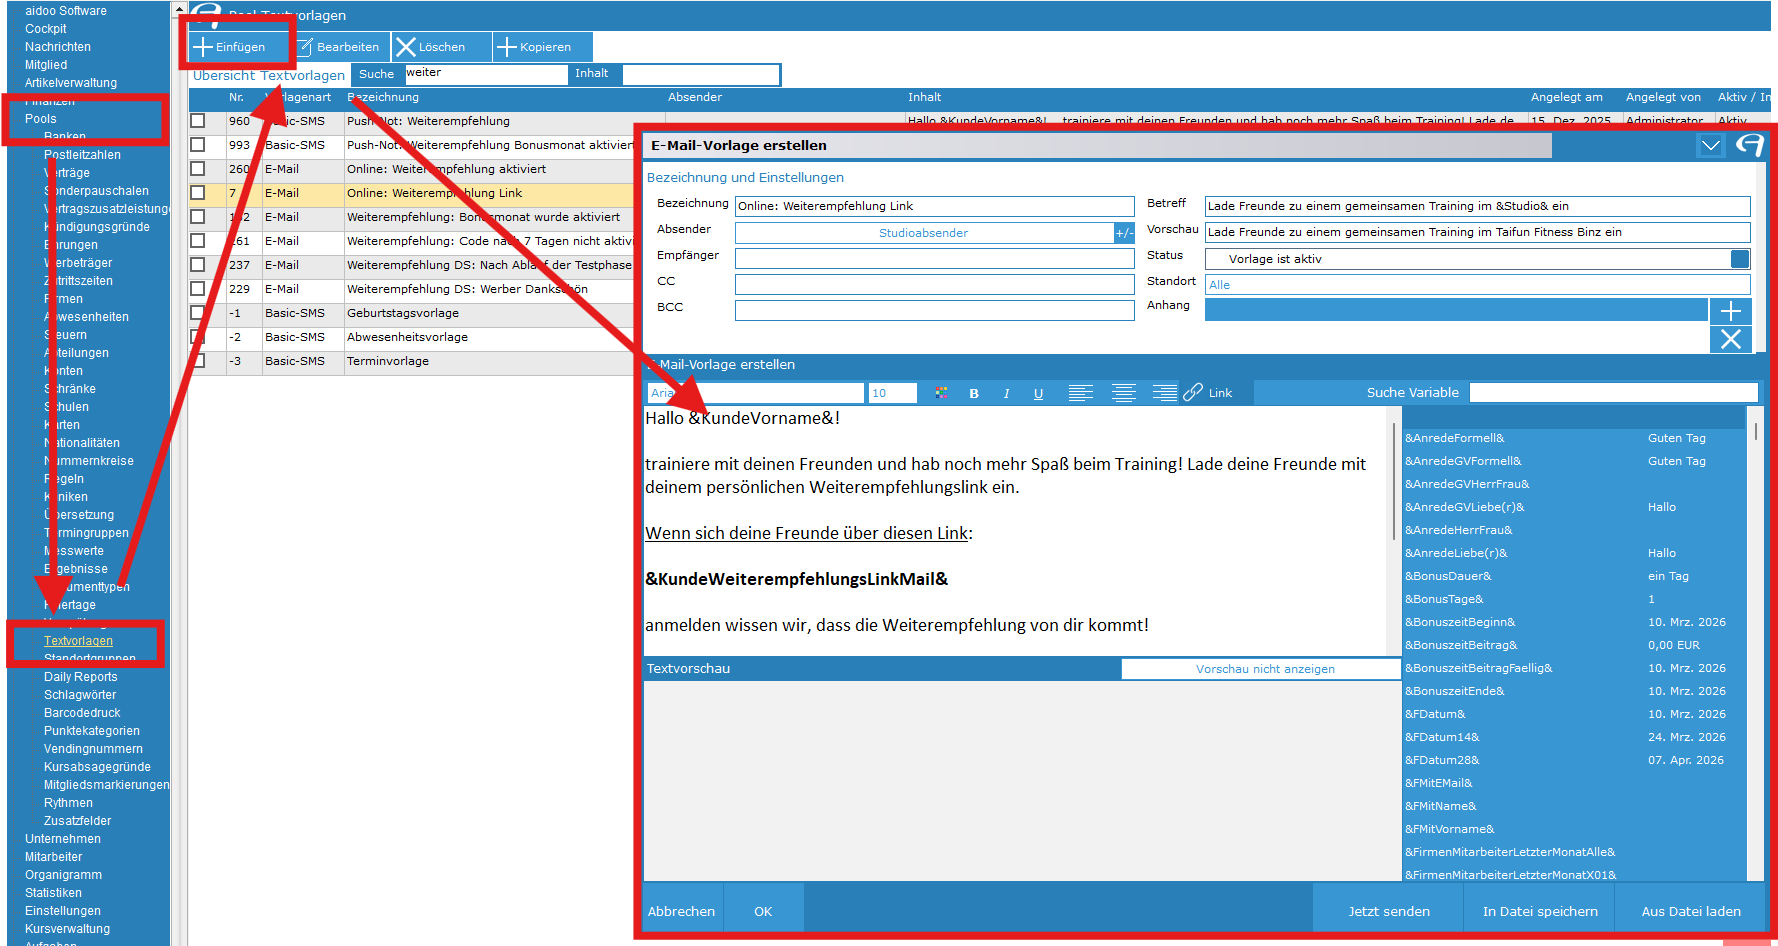Click into the 'Suche Variable' field
This screenshot has height=946, width=1778.
[x=1612, y=393]
